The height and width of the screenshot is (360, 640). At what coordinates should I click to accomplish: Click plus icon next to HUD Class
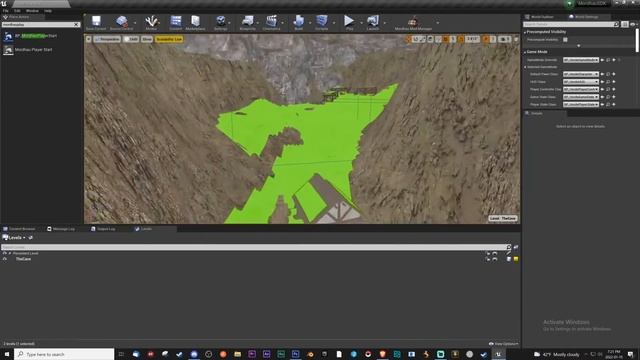point(614,82)
